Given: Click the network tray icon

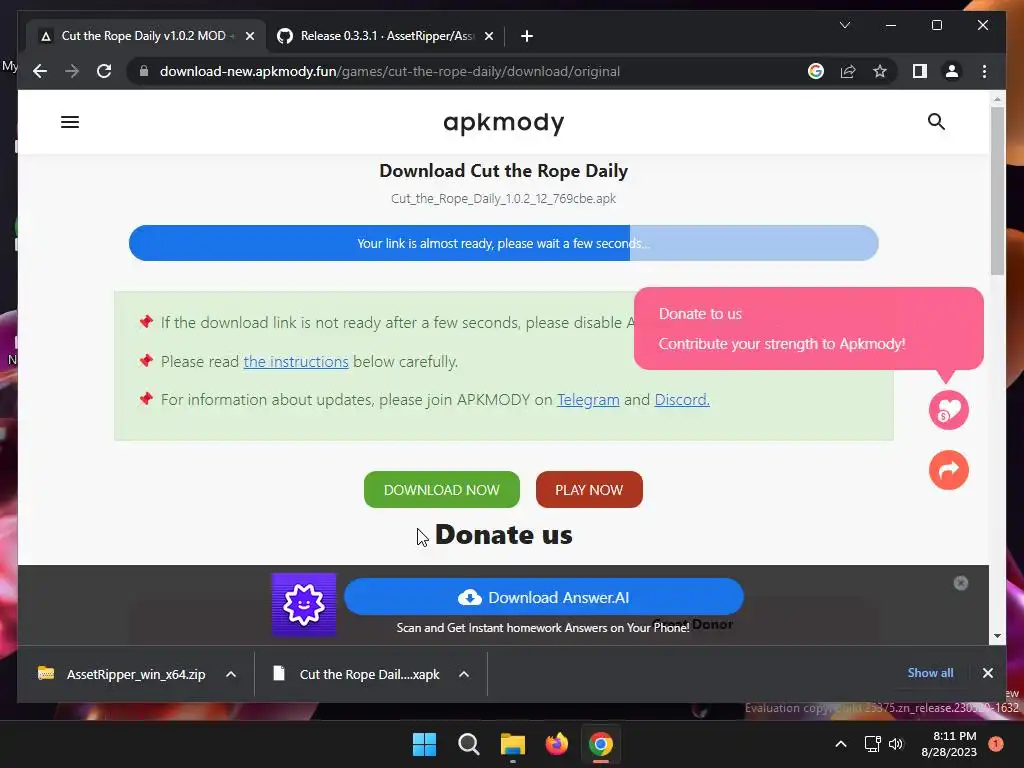Looking at the screenshot, I should coord(872,744).
